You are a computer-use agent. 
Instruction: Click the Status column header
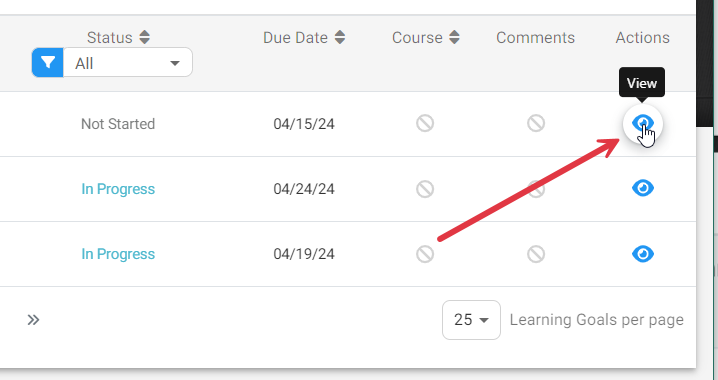(x=109, y=38)
